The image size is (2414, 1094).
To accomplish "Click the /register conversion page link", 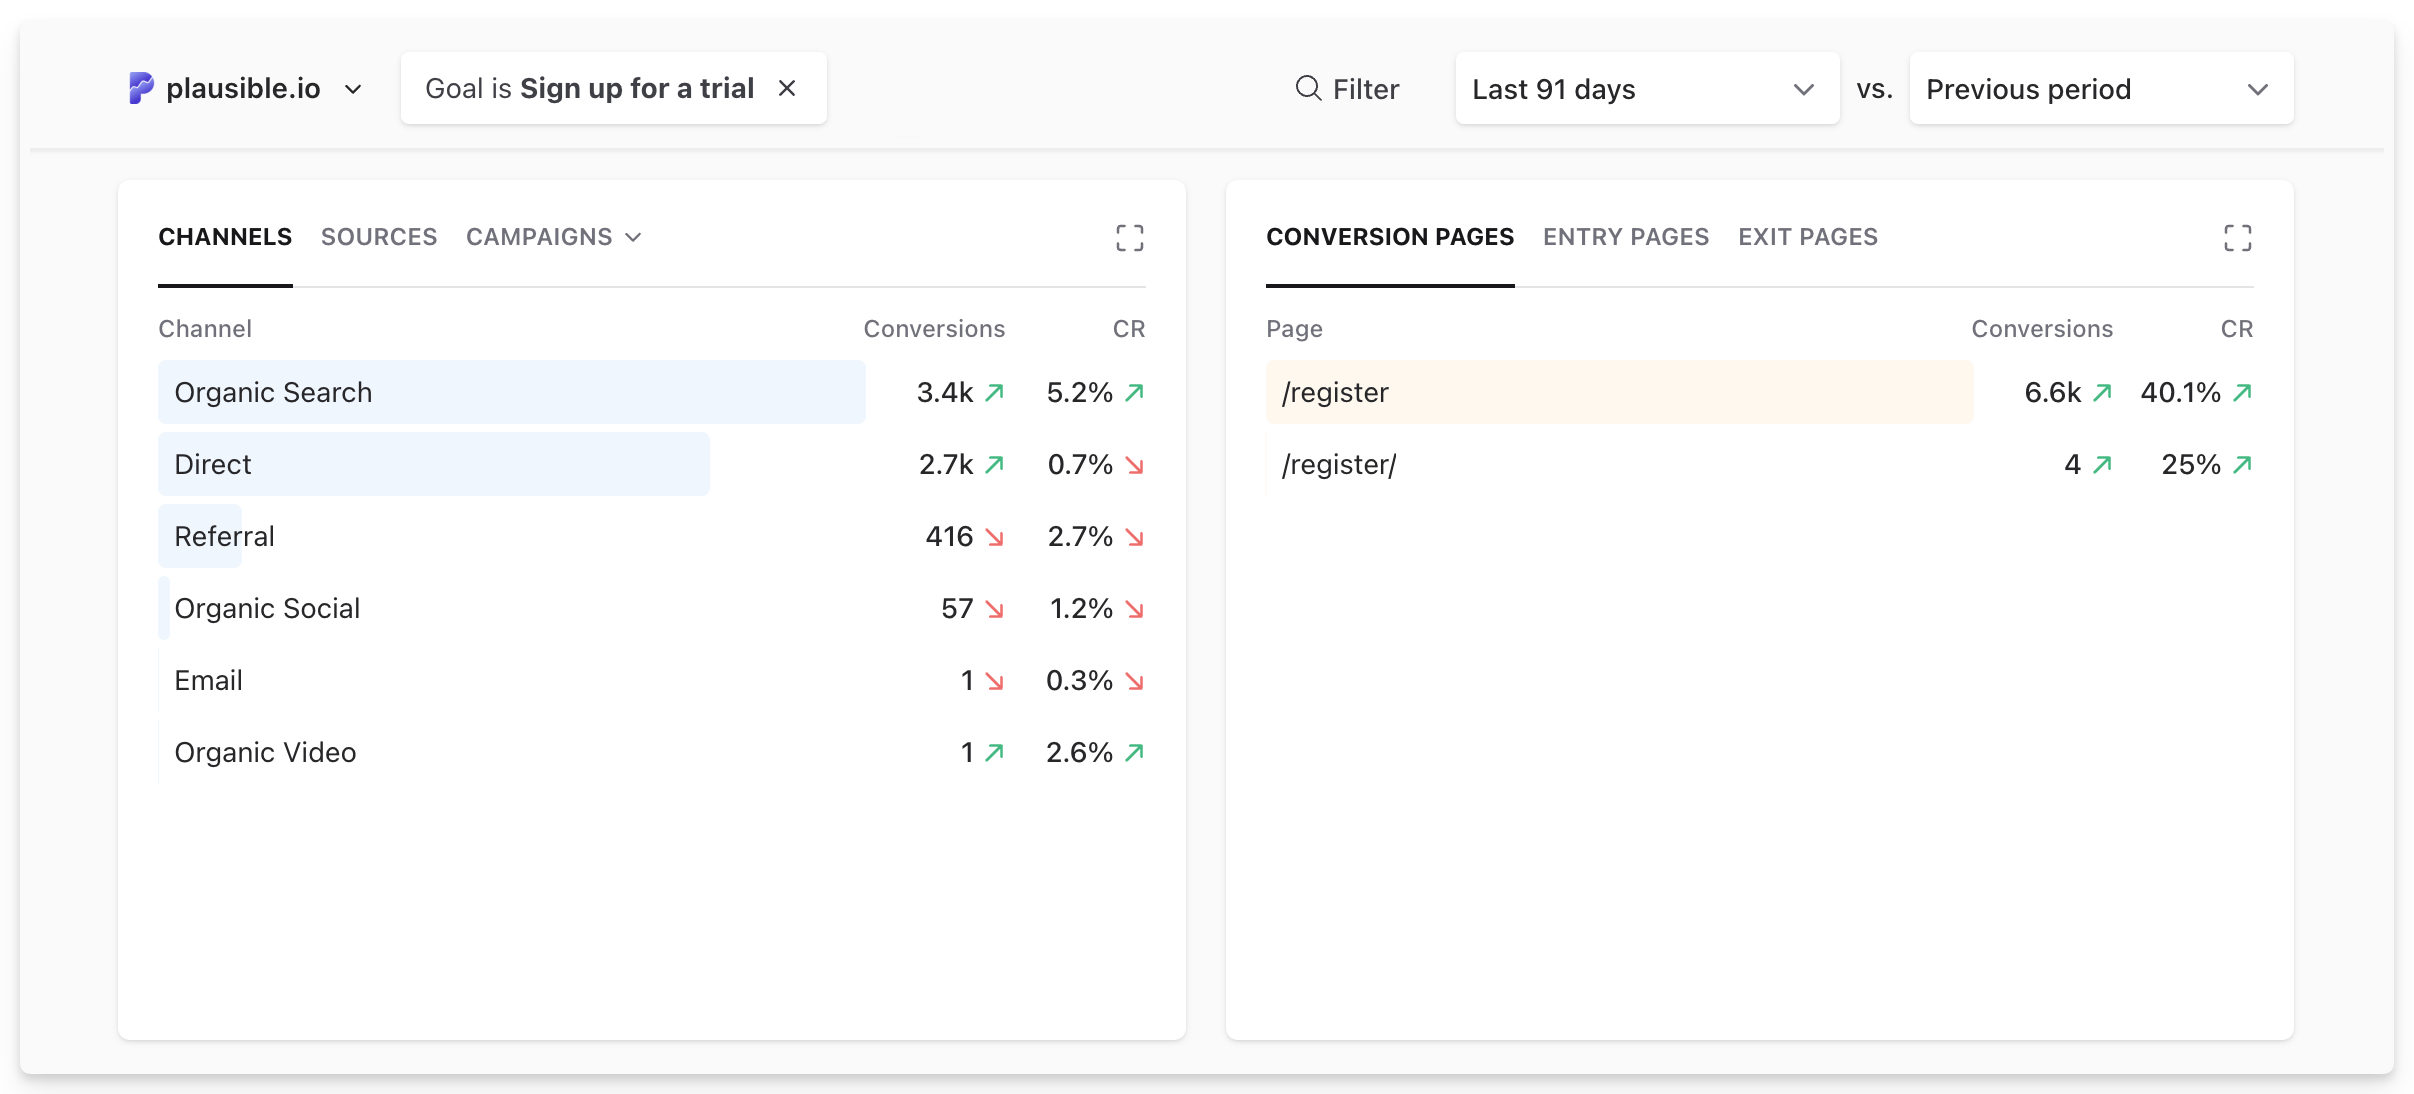I will (x=1336, y=392).
